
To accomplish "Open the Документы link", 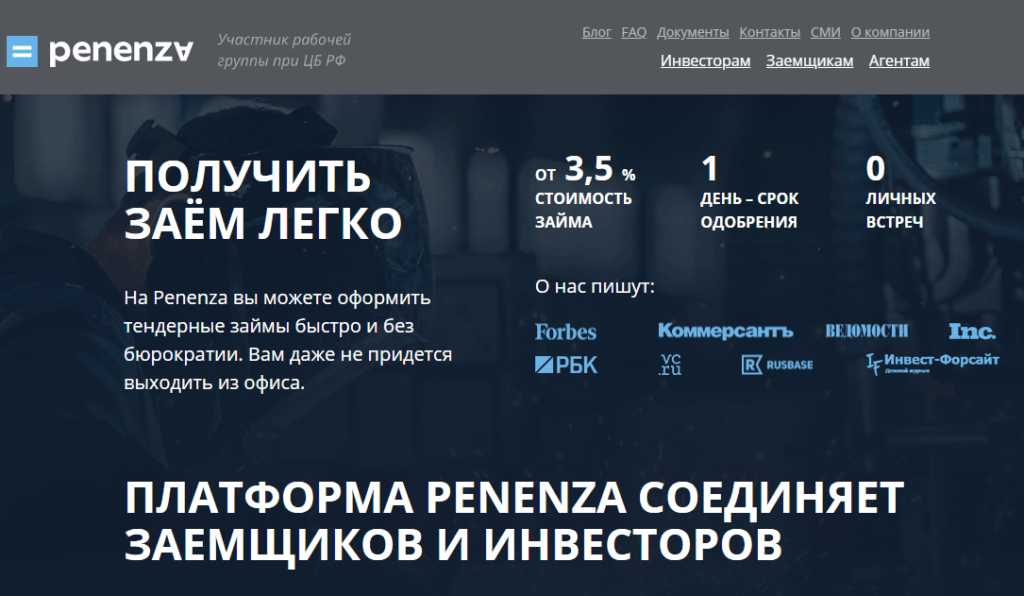I will [693, 32].
